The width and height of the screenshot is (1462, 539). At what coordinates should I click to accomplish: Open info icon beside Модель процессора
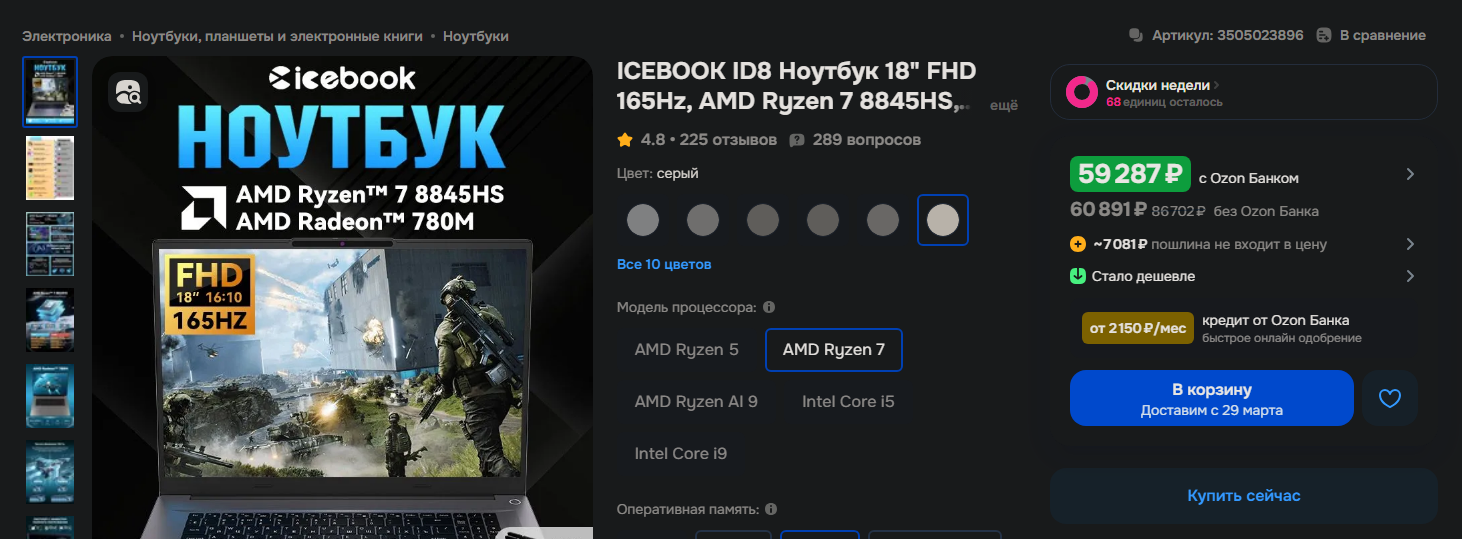769,307
